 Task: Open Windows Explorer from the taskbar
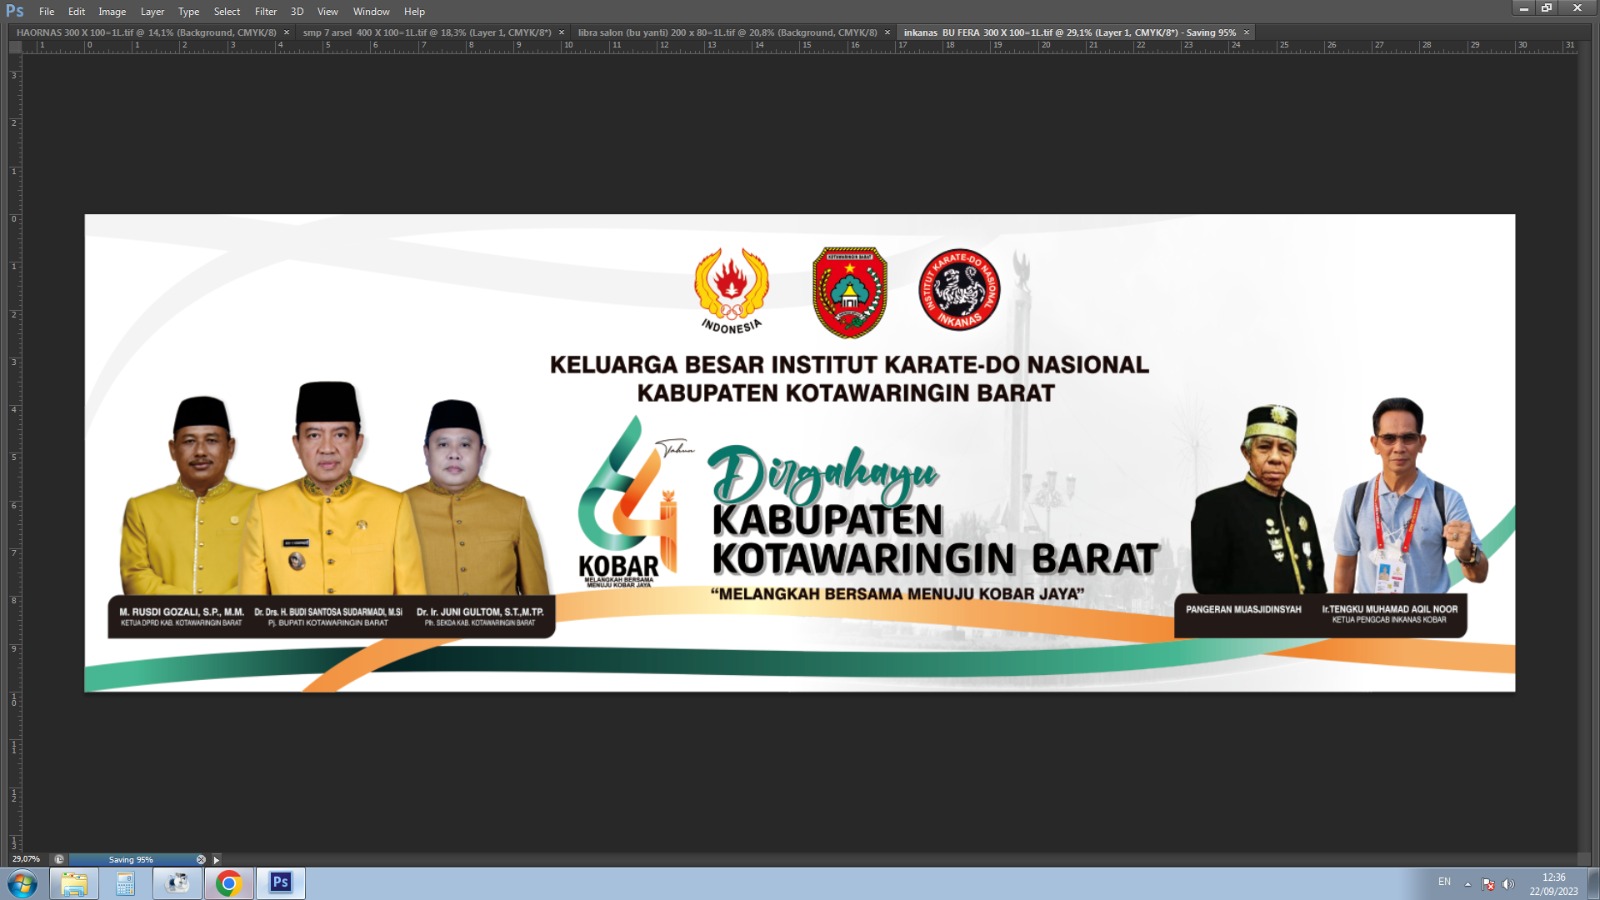(74, 884)
